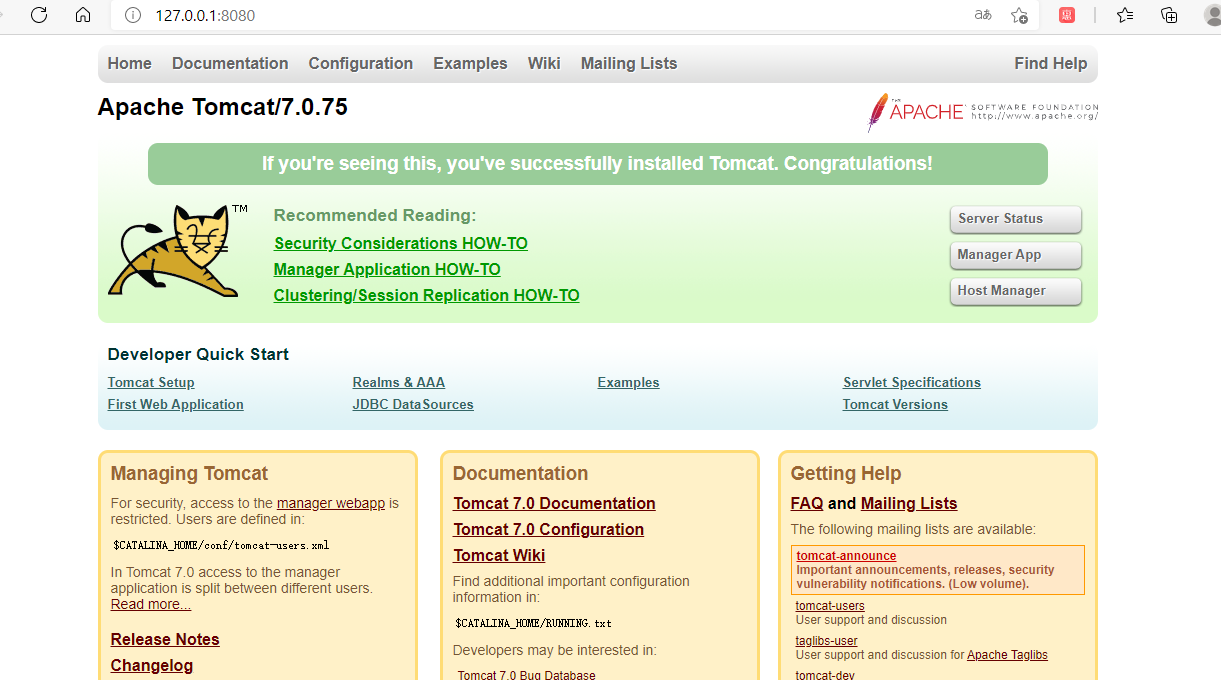The image size is (1221, 680).
Task: Click the Congratulations success banner
Action: tap(598, 164)
